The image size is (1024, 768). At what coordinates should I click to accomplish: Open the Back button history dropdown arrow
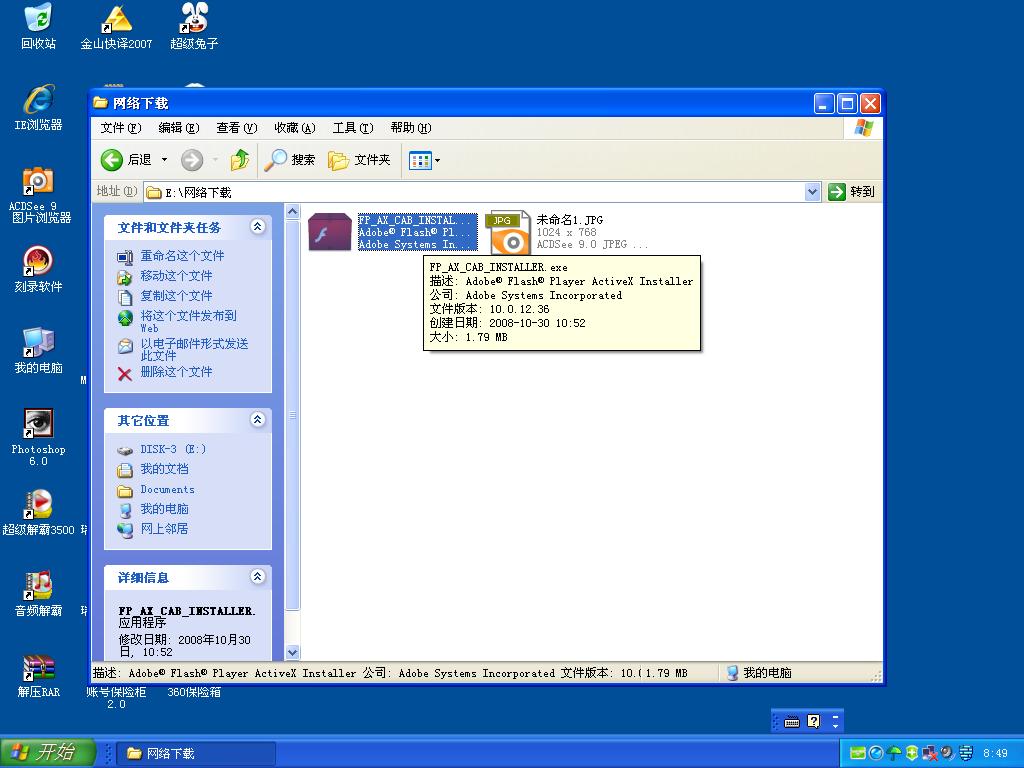tap(164, 159)
